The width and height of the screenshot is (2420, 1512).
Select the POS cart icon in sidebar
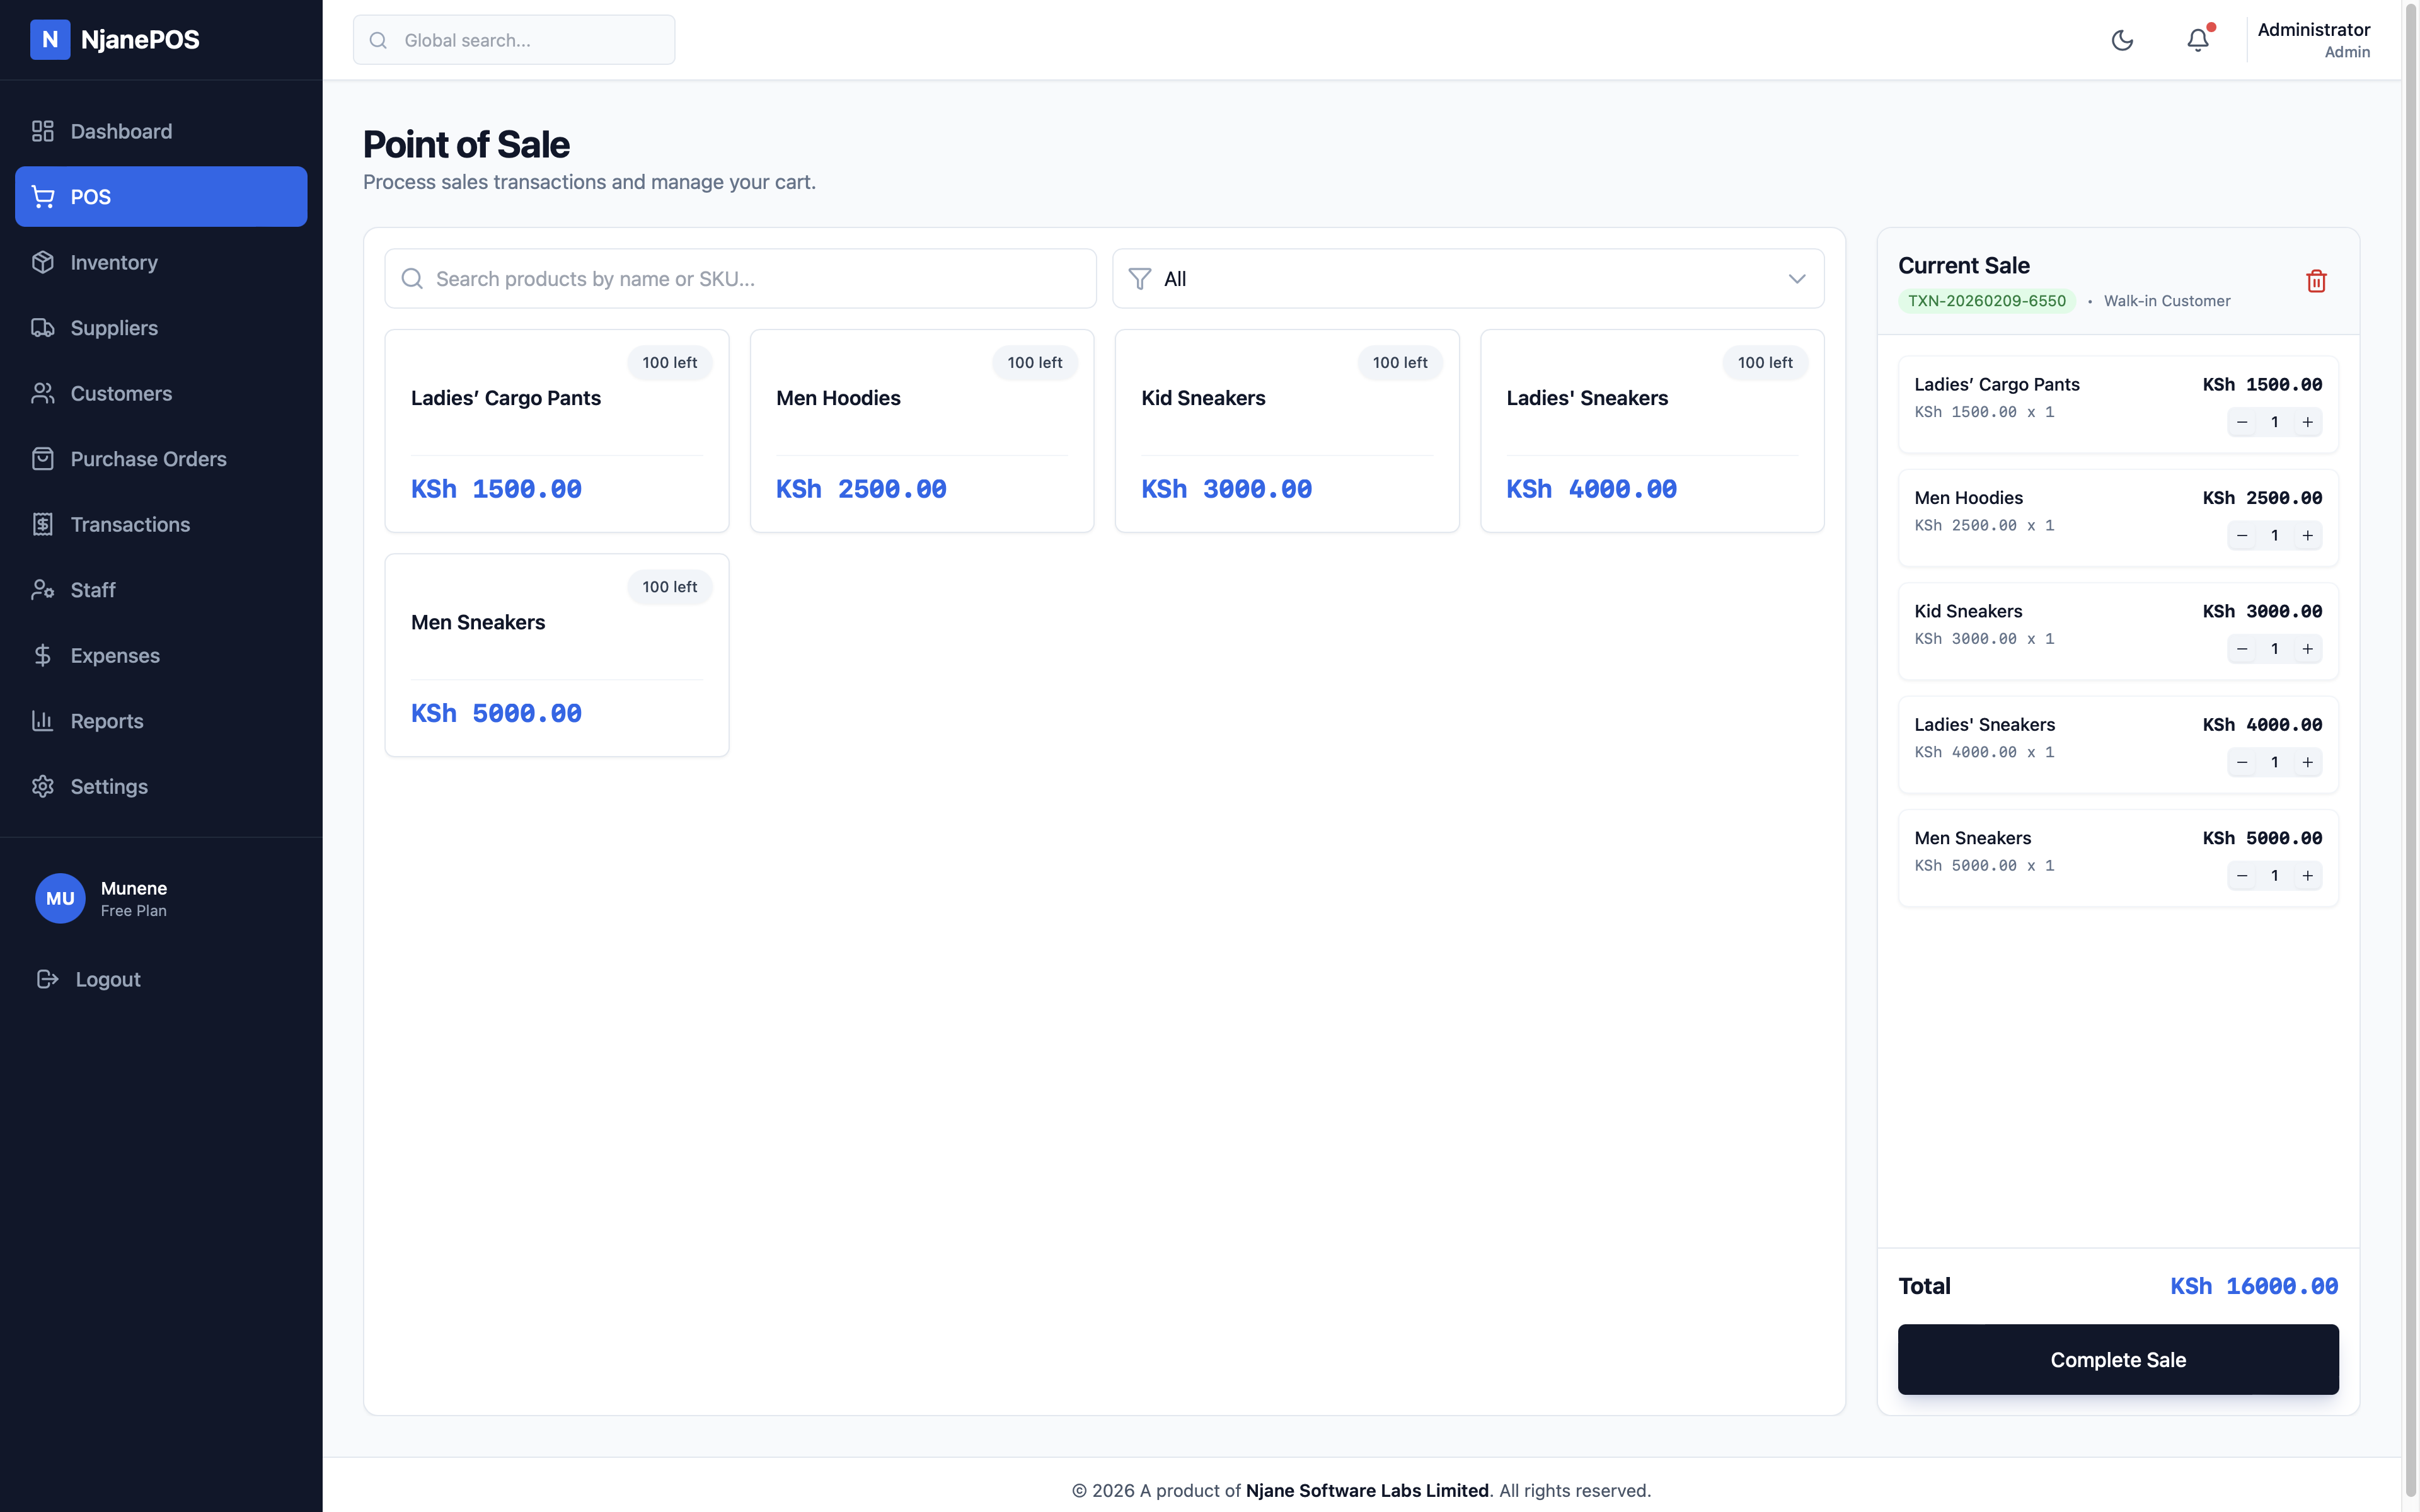coord(43,197)
